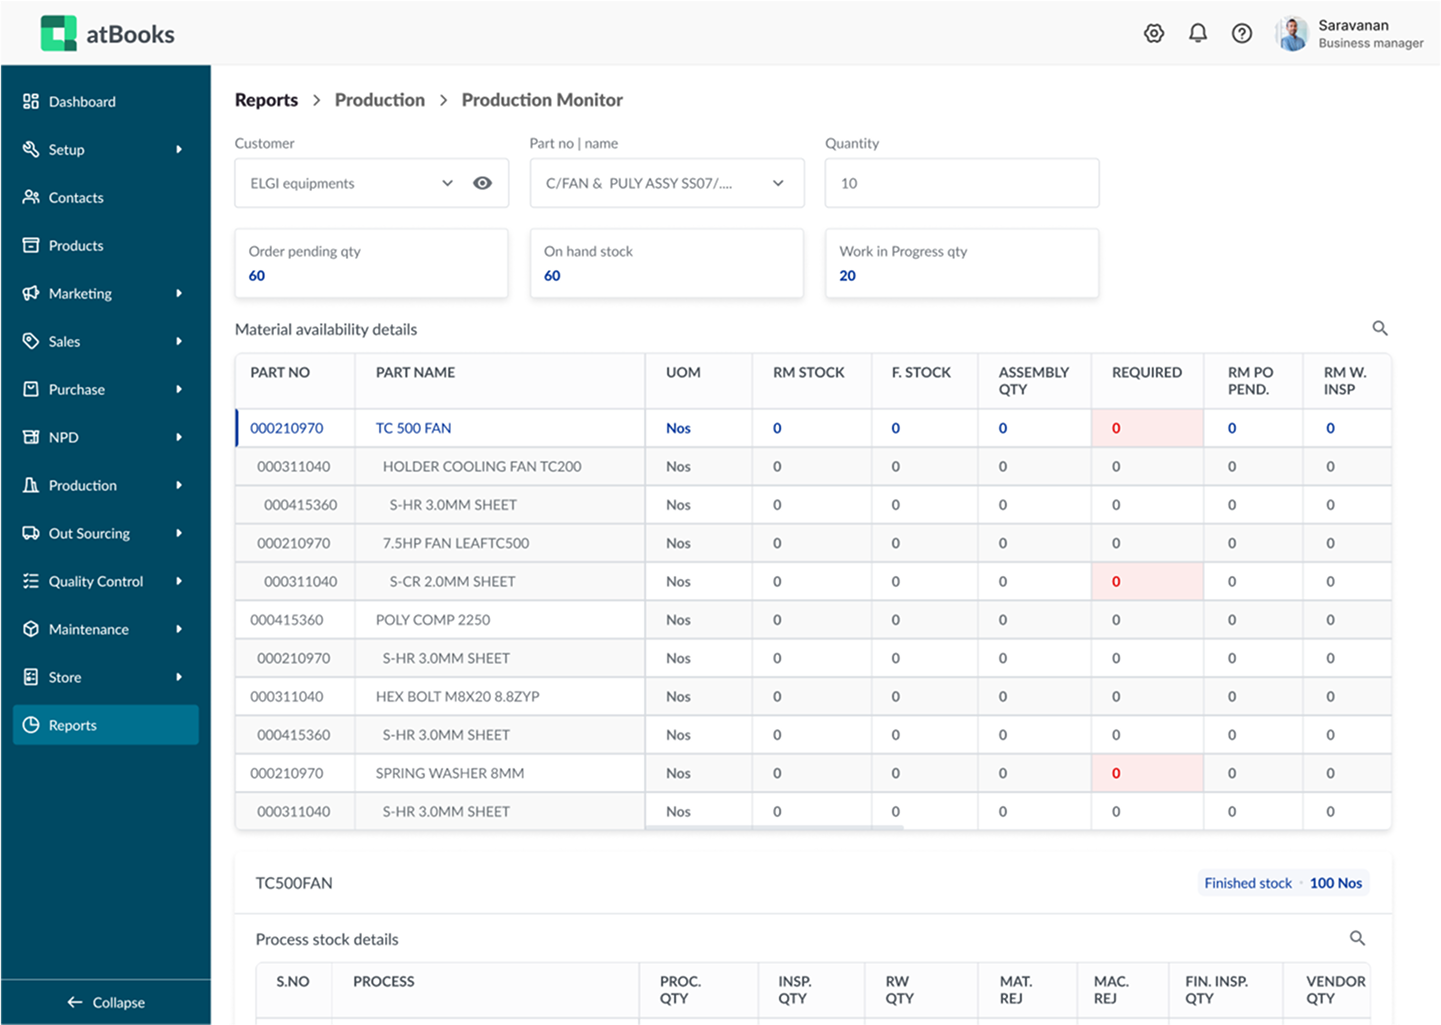This screenshot has width=1441, height=1025.
Task: Click the help question mark icon
Action: (1242, 33)
